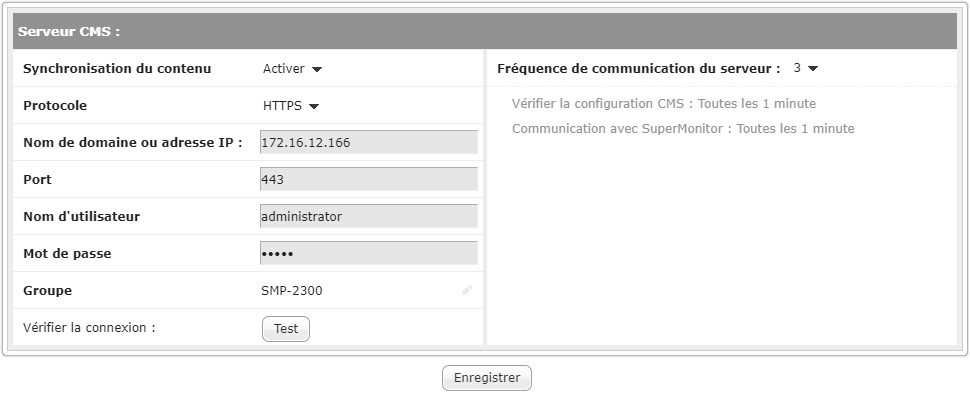
Task: Focus the domain name or IP address field
Action: tap(369, 142)
